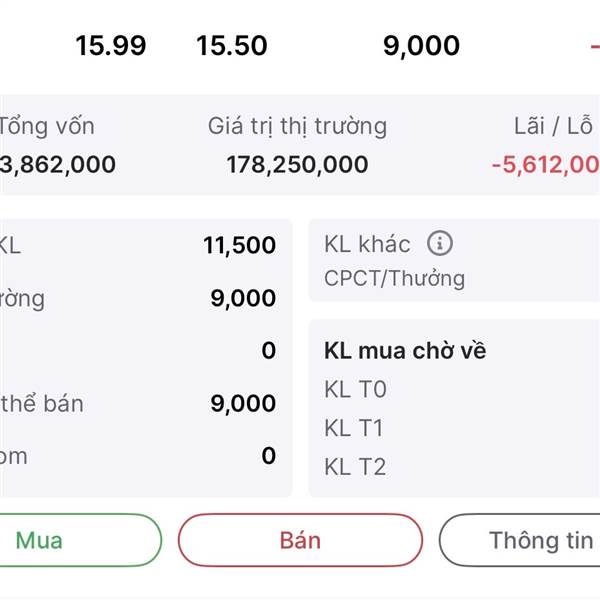Screen dimensions: 600x600
Task: Select the 11,500 KL total value
Action: point(240,245)
